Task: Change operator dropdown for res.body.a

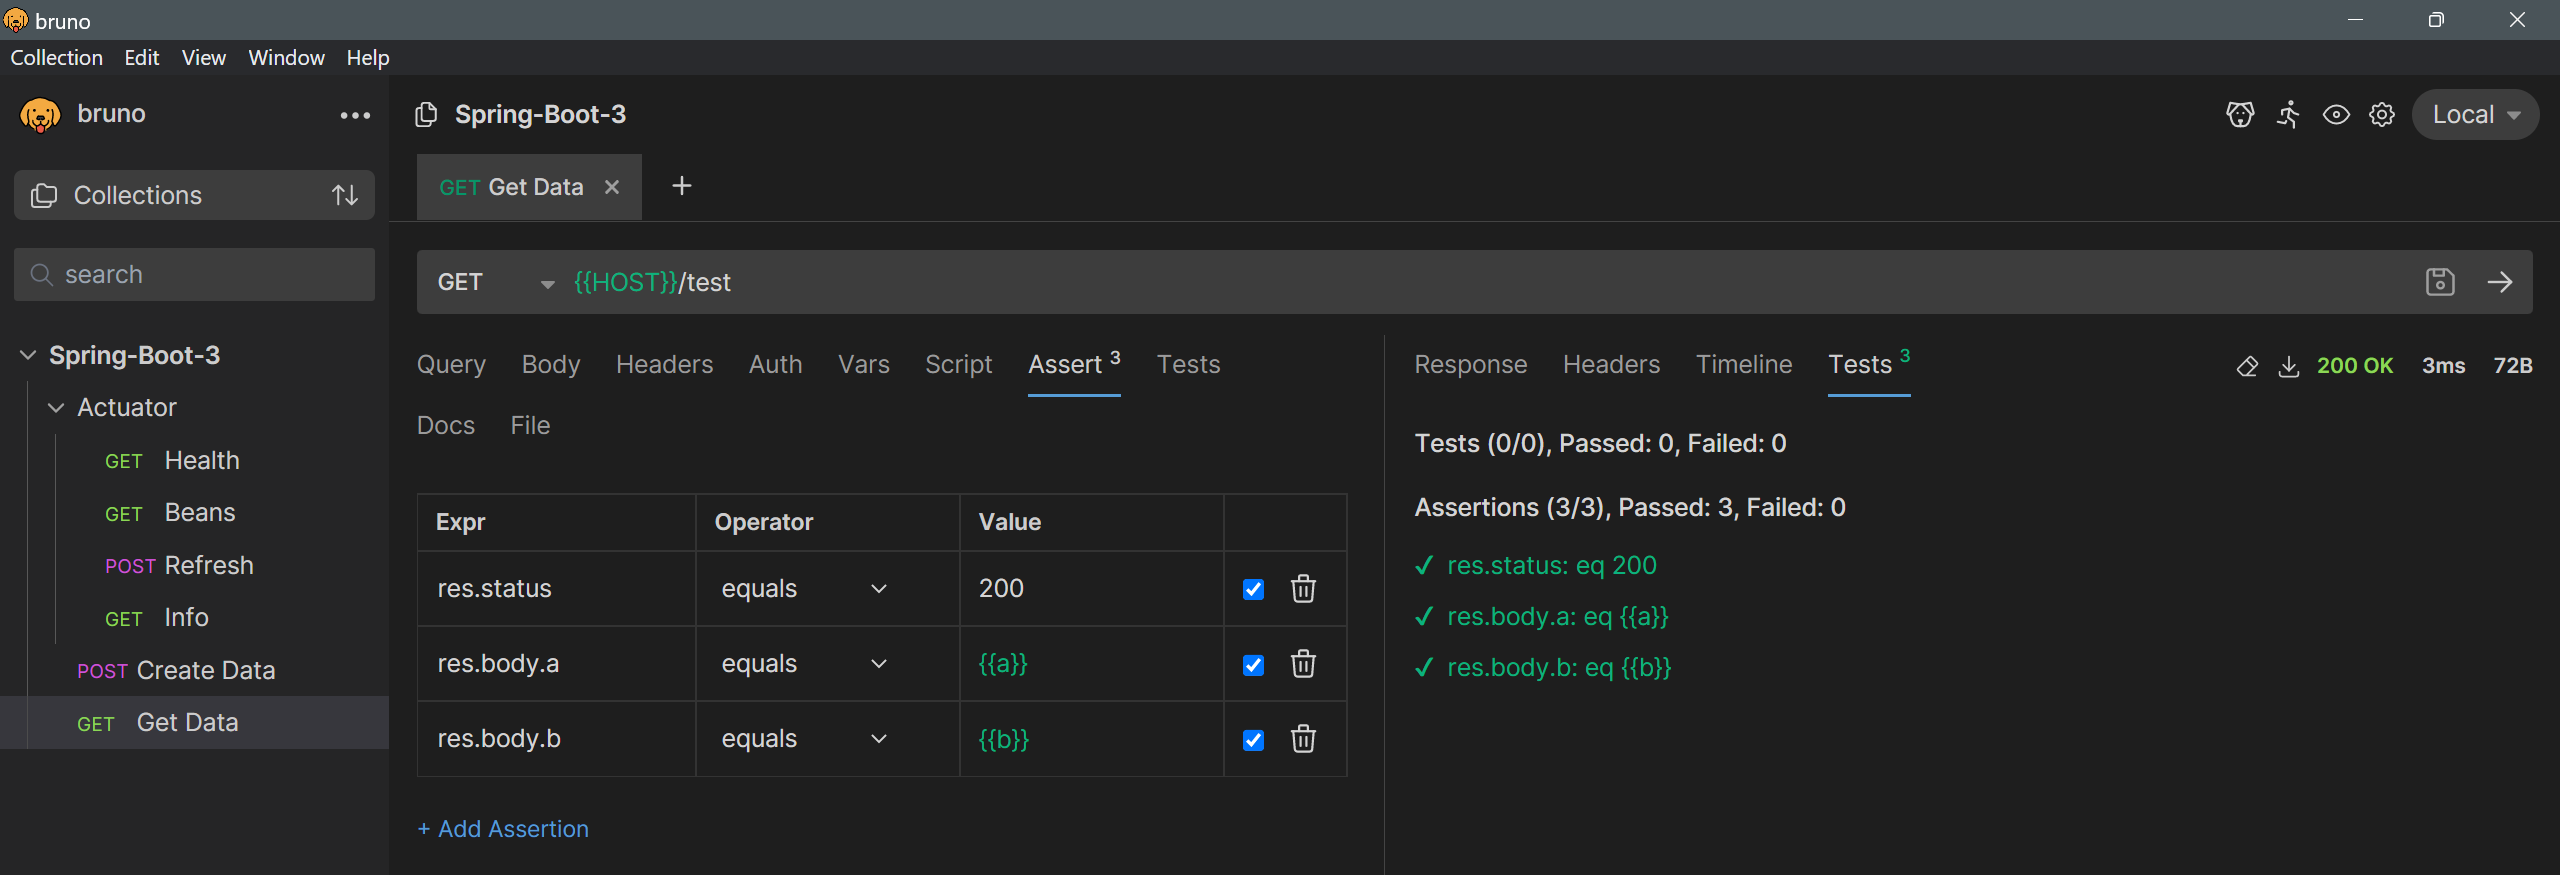Action: pyautogui.click(x=804, y=663)
